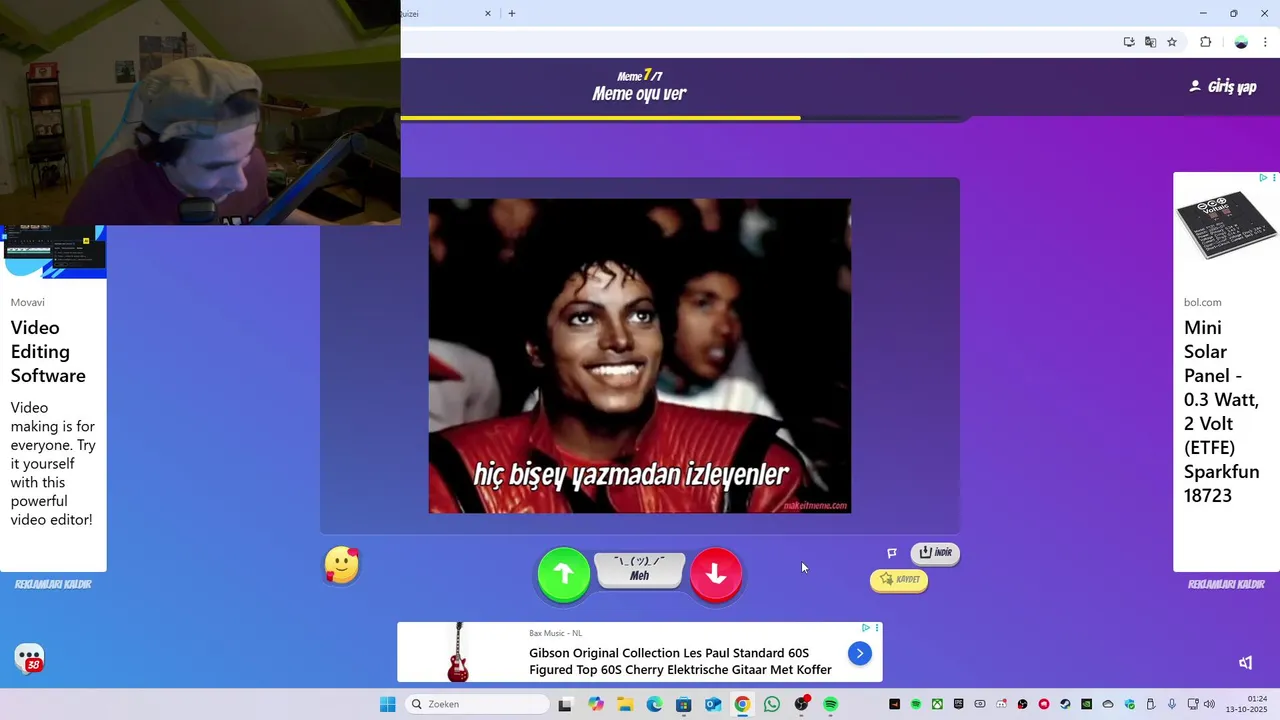Open the smiley emoji reaction button

342,566
